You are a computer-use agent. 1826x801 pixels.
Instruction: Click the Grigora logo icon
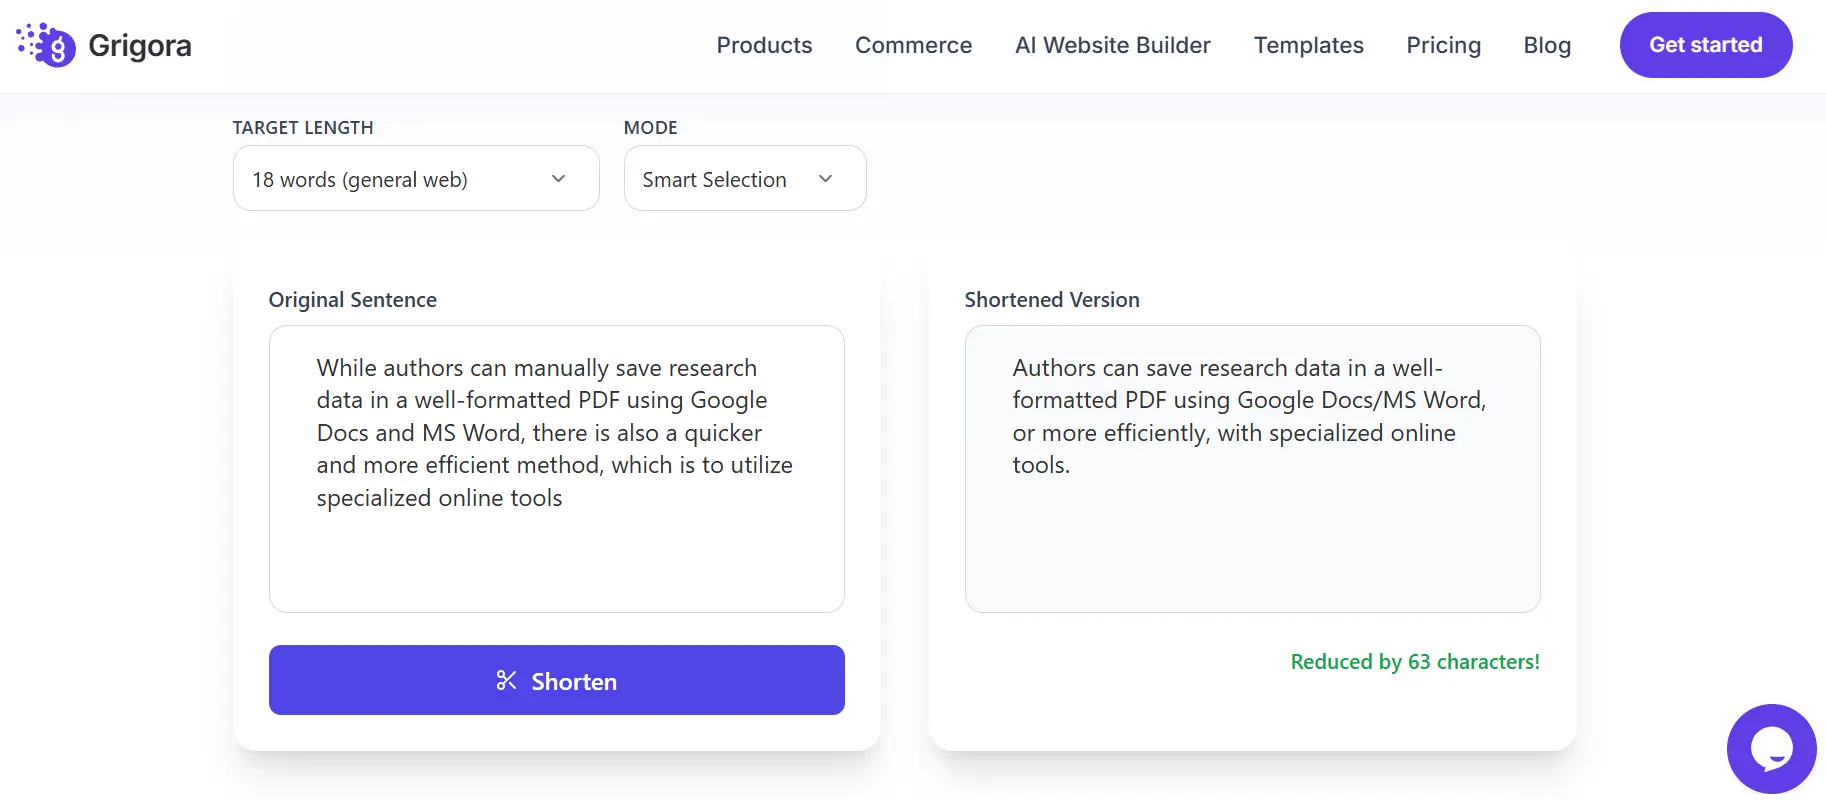tap(46, 45)
